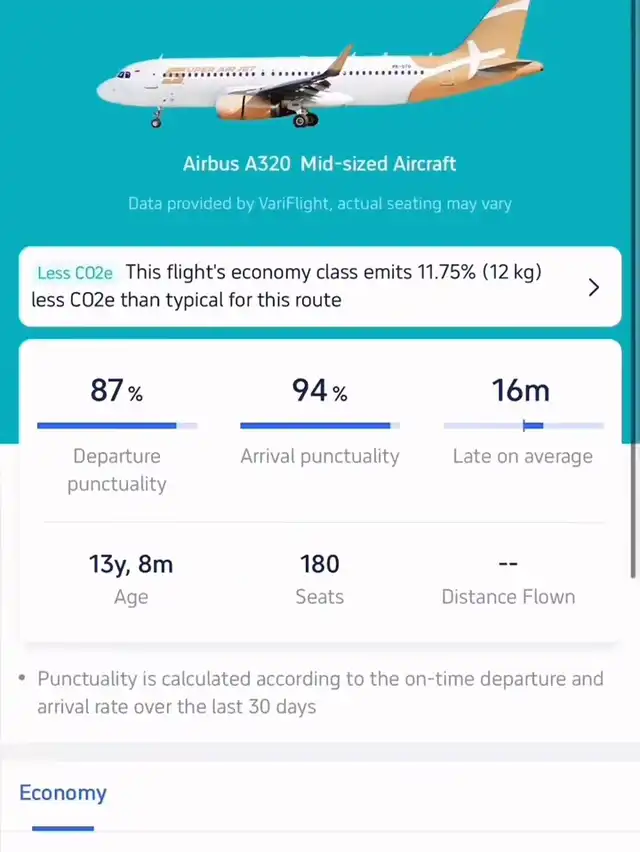Tap the 94% arrival punctuality value
Image resolution: width=640 pixels, height=852 pixels.
320,390
